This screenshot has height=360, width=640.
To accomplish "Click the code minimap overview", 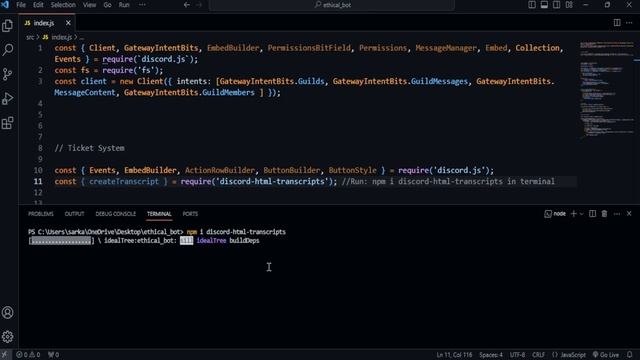I will [x=607, y=90].
